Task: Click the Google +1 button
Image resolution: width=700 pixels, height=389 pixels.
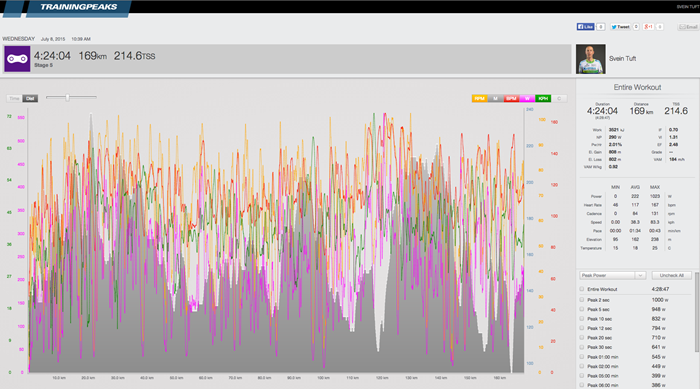Action: 648,27
